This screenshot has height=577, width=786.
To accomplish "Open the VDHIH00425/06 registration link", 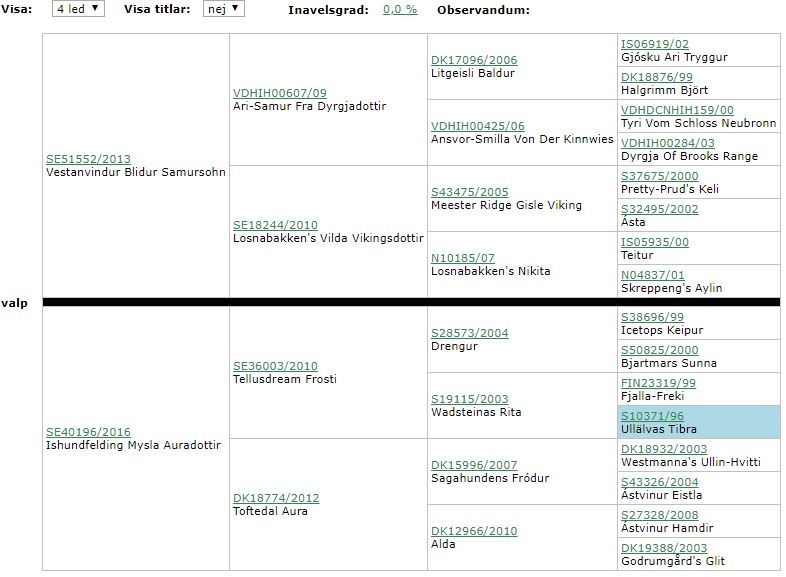I will click(477, 126).
